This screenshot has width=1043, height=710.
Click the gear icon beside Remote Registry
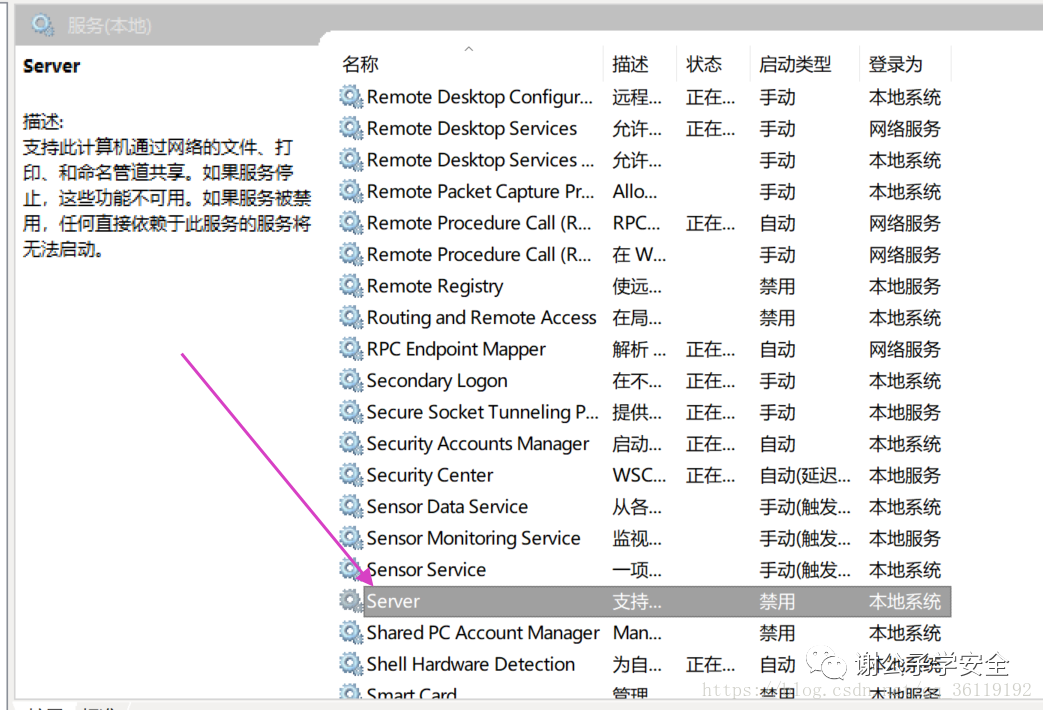point(351,286)
